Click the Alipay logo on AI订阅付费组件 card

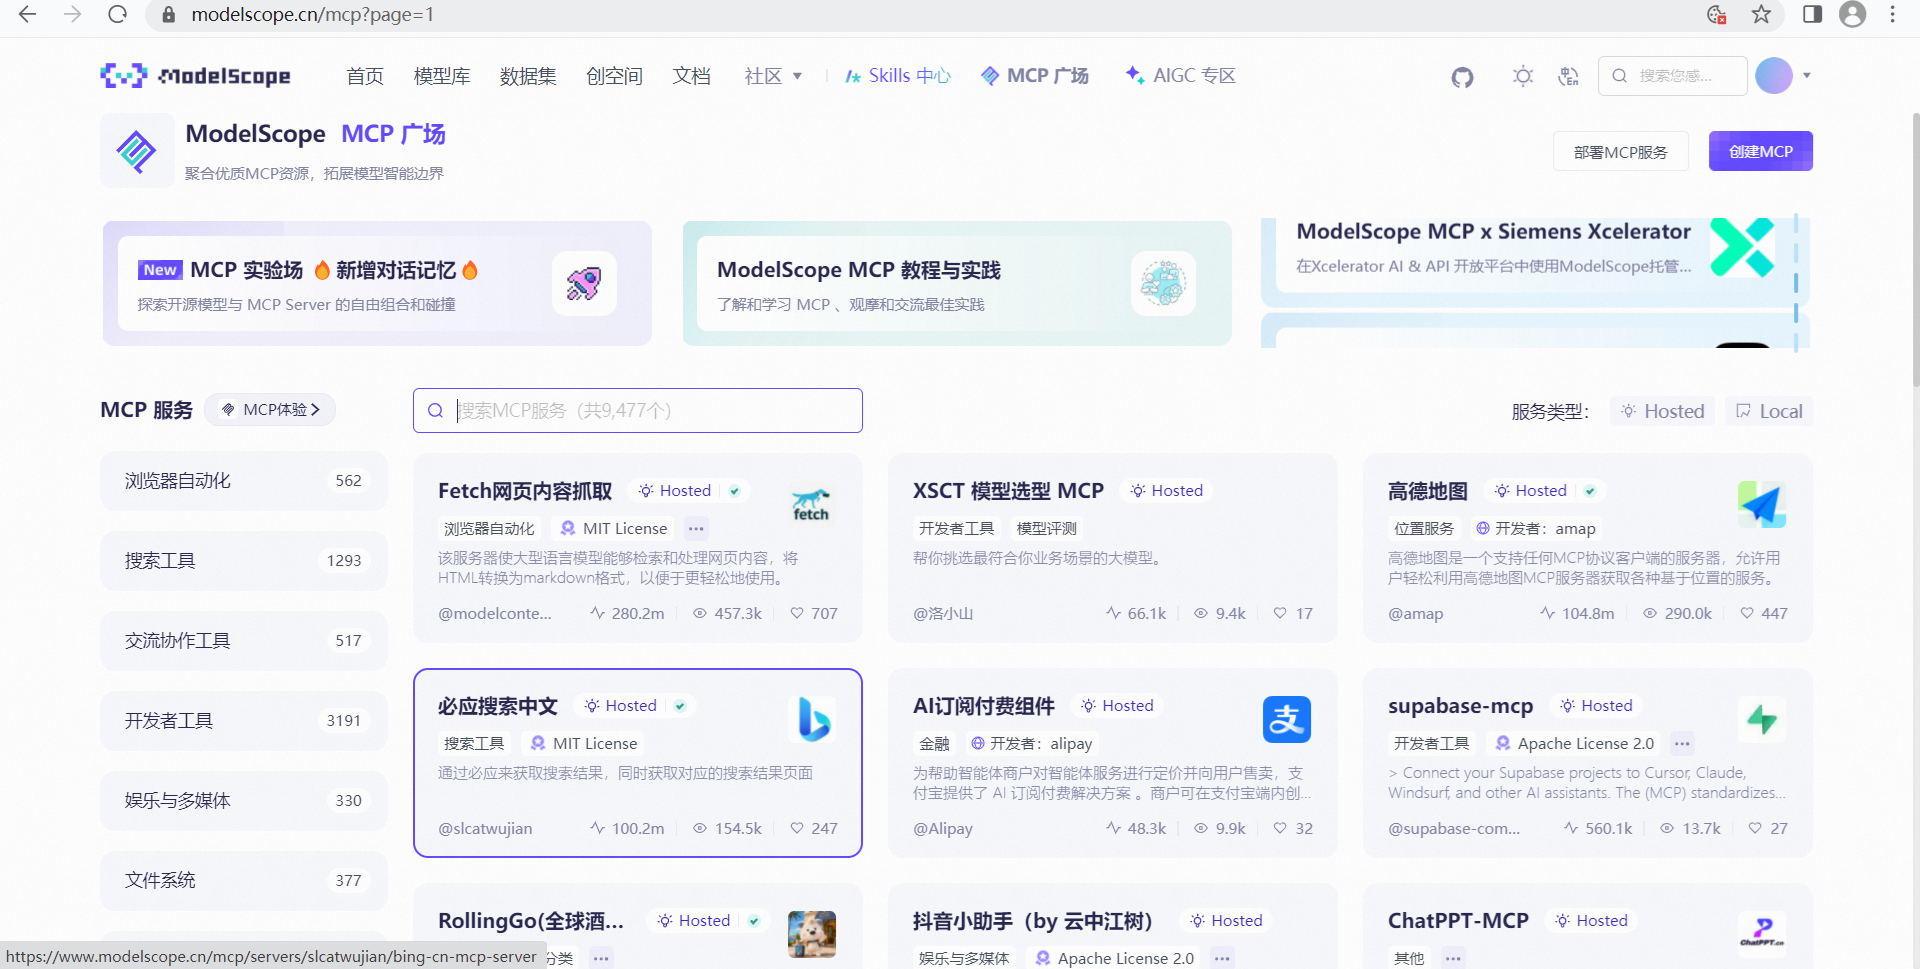point(1286,720)
